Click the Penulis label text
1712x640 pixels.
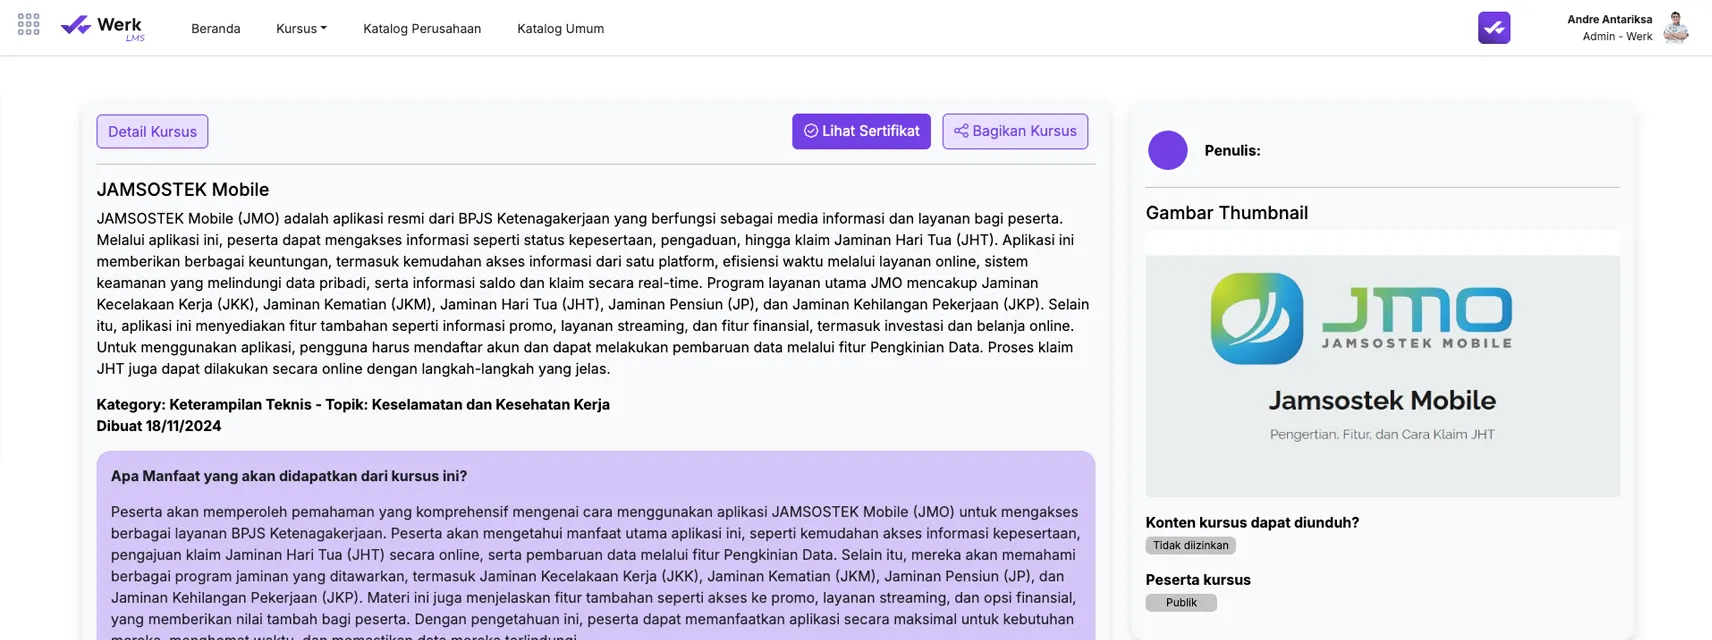coord(1232,151)
